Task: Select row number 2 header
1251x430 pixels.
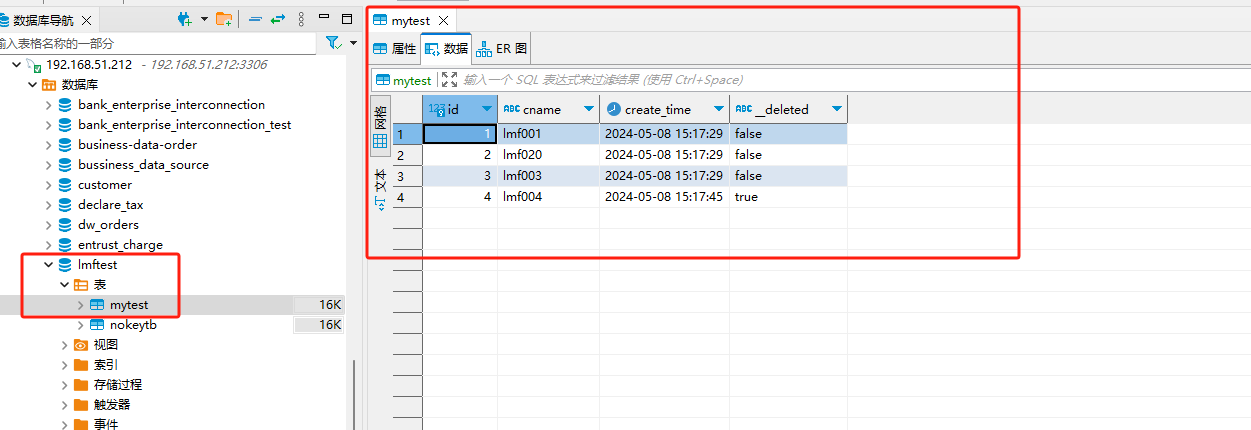Action: [407, 155]
